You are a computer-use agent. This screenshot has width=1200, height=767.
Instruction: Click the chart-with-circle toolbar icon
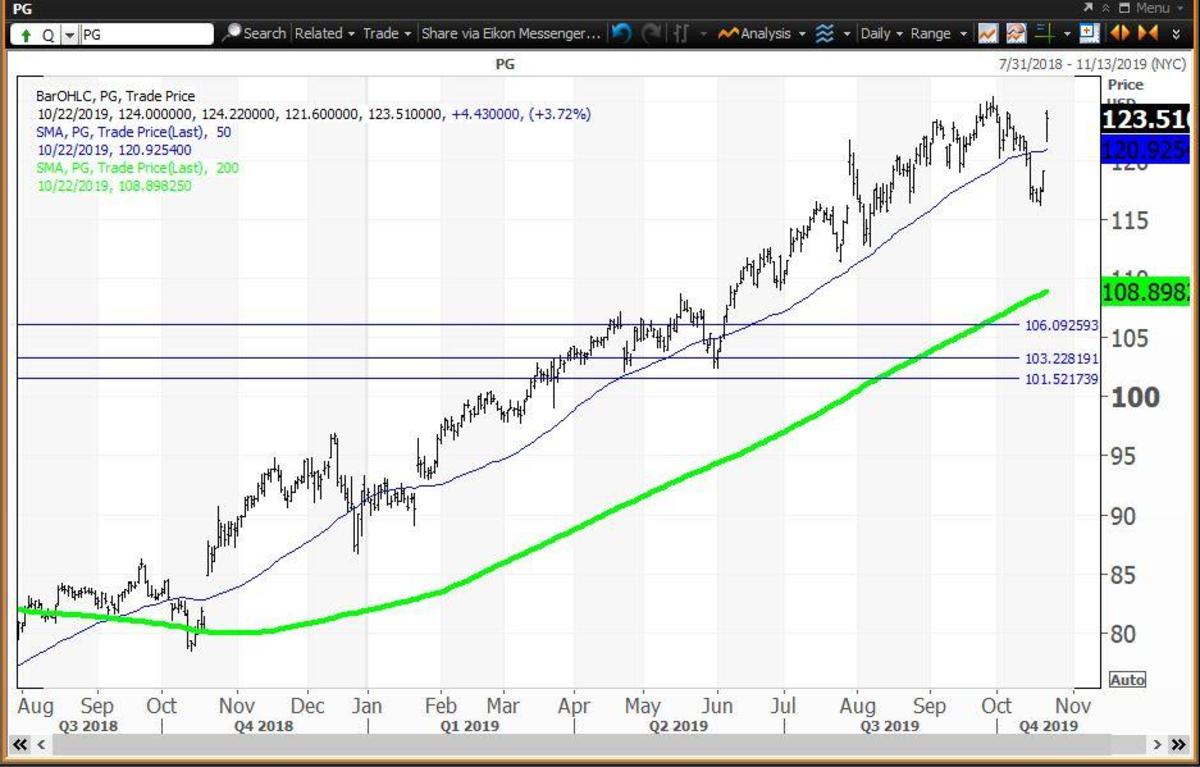click(1017, 33)
